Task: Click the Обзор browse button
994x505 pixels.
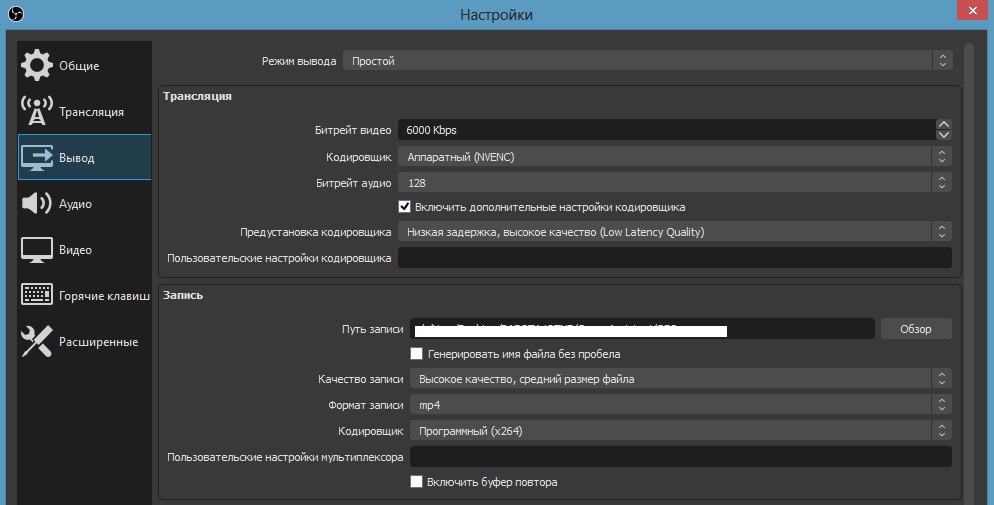Action: click(916, 329)
